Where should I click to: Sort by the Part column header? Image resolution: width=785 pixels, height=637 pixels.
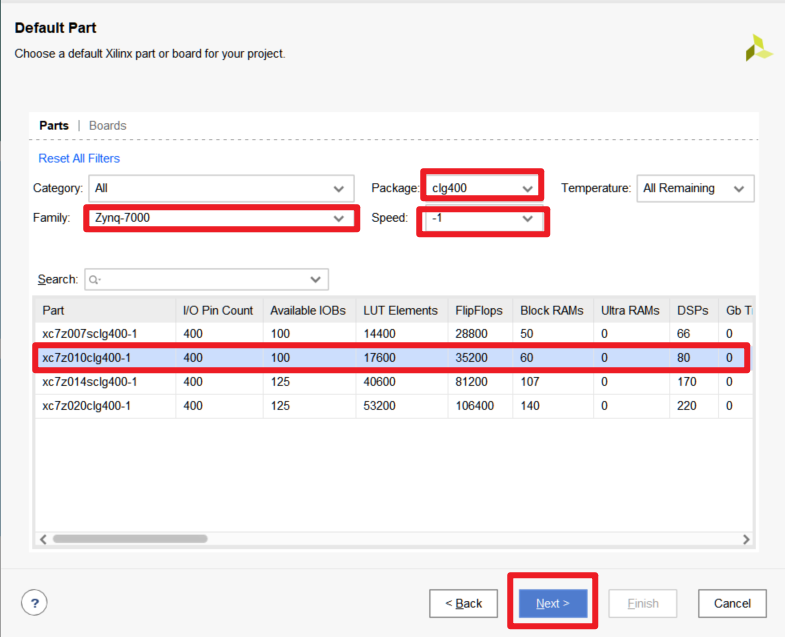click(105, 310)
